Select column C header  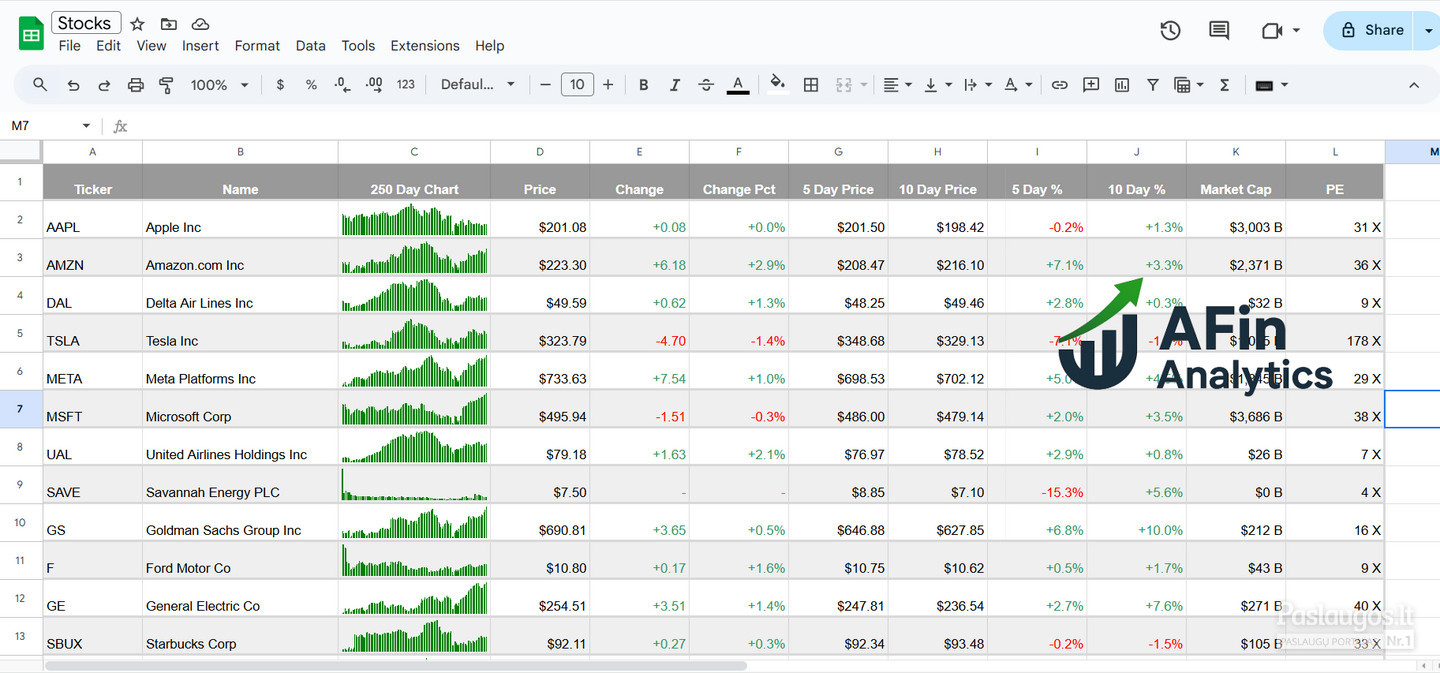click(414, 152)
